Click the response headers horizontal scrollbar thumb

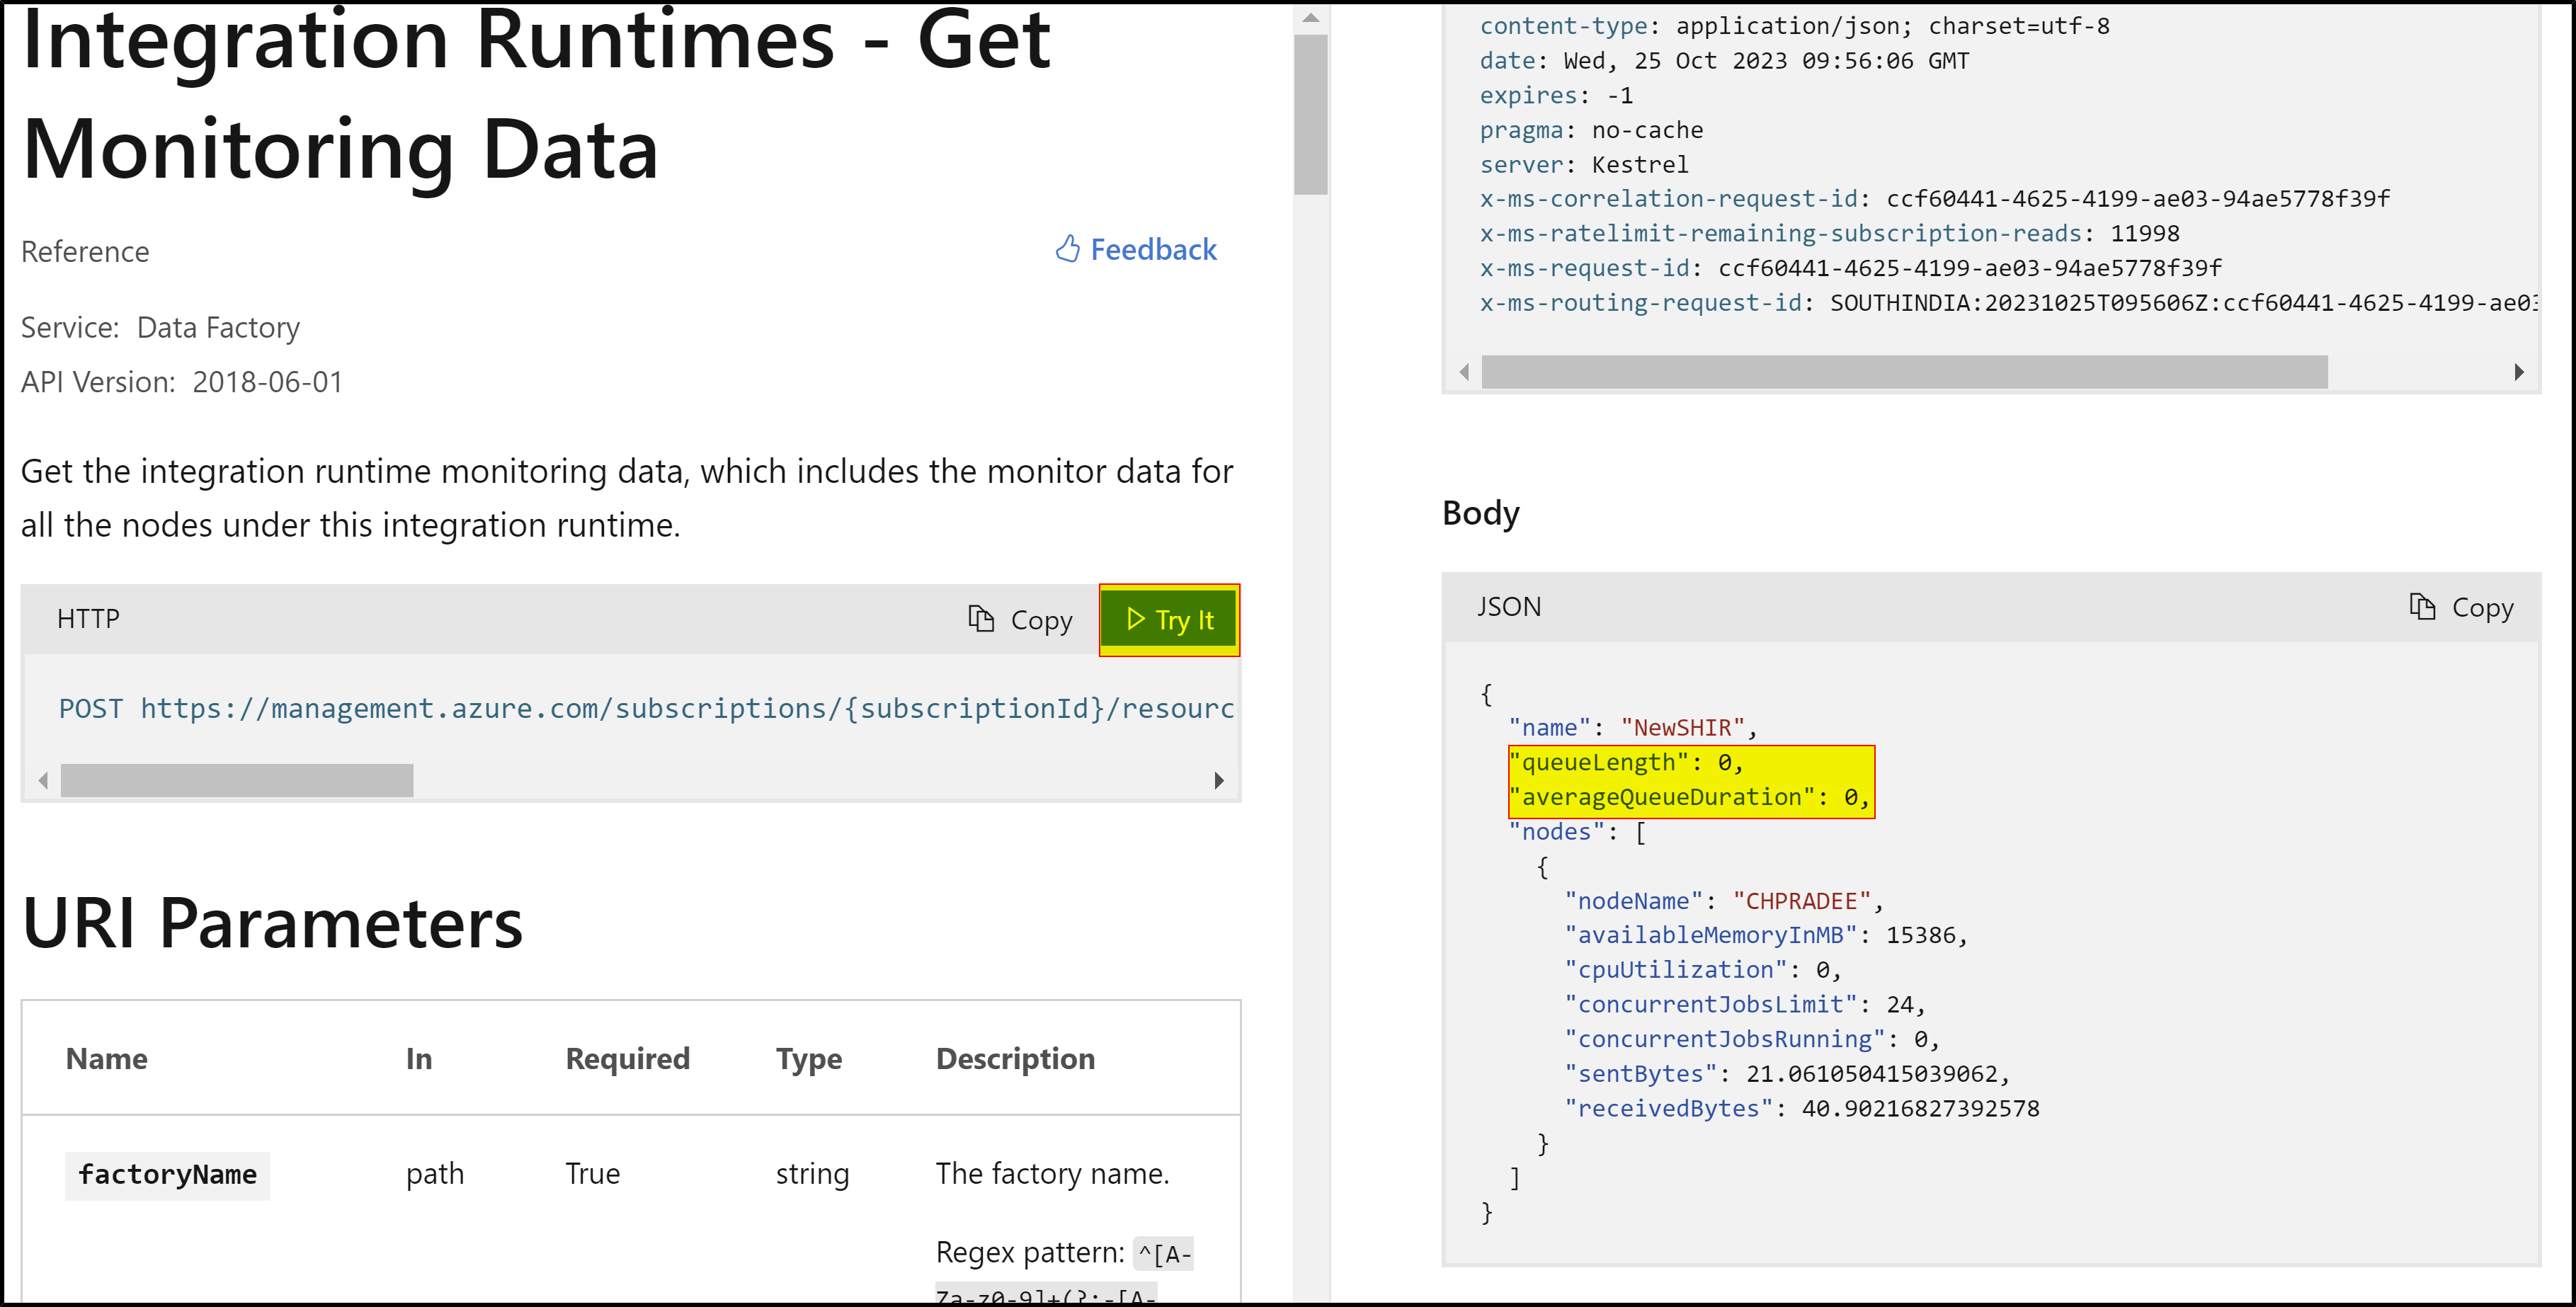pos(1904,372)
